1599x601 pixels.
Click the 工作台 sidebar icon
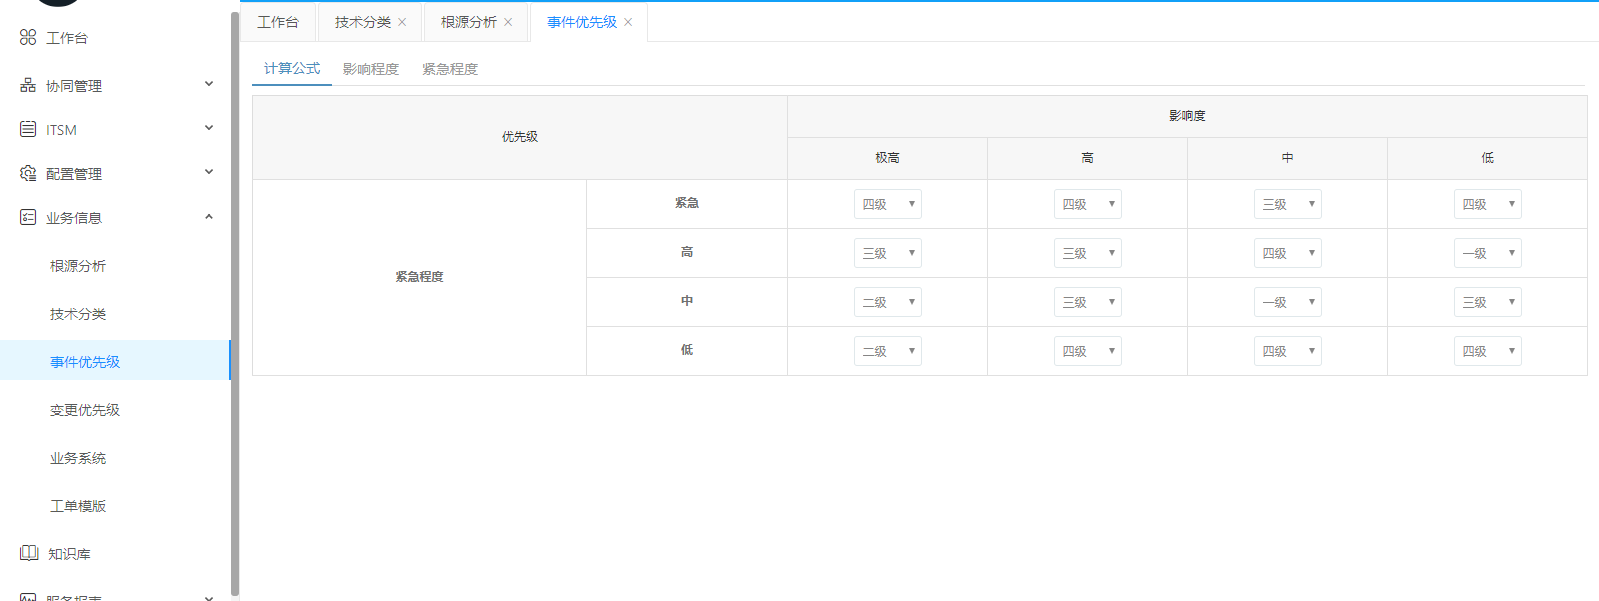(28, 37)
